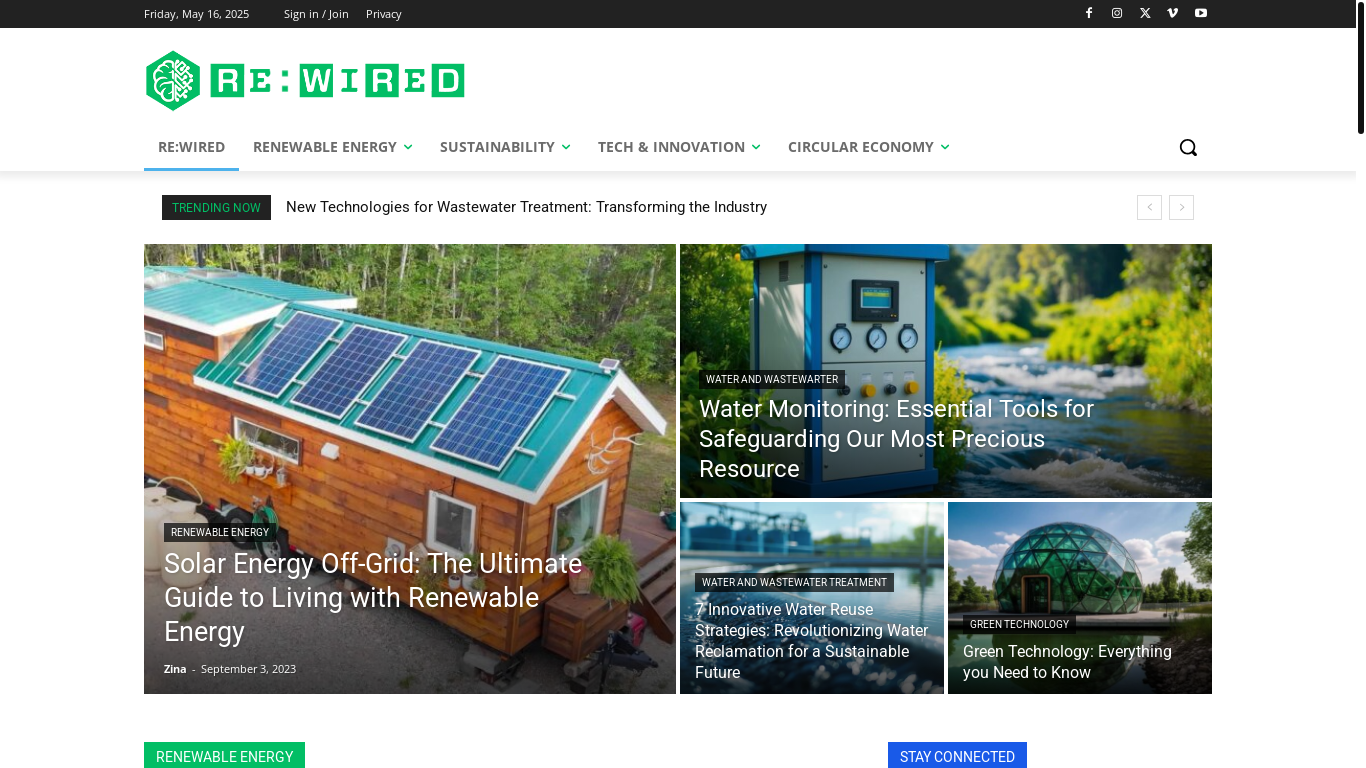Open the Privacy link
The image size is (1366, 768).
383,14
